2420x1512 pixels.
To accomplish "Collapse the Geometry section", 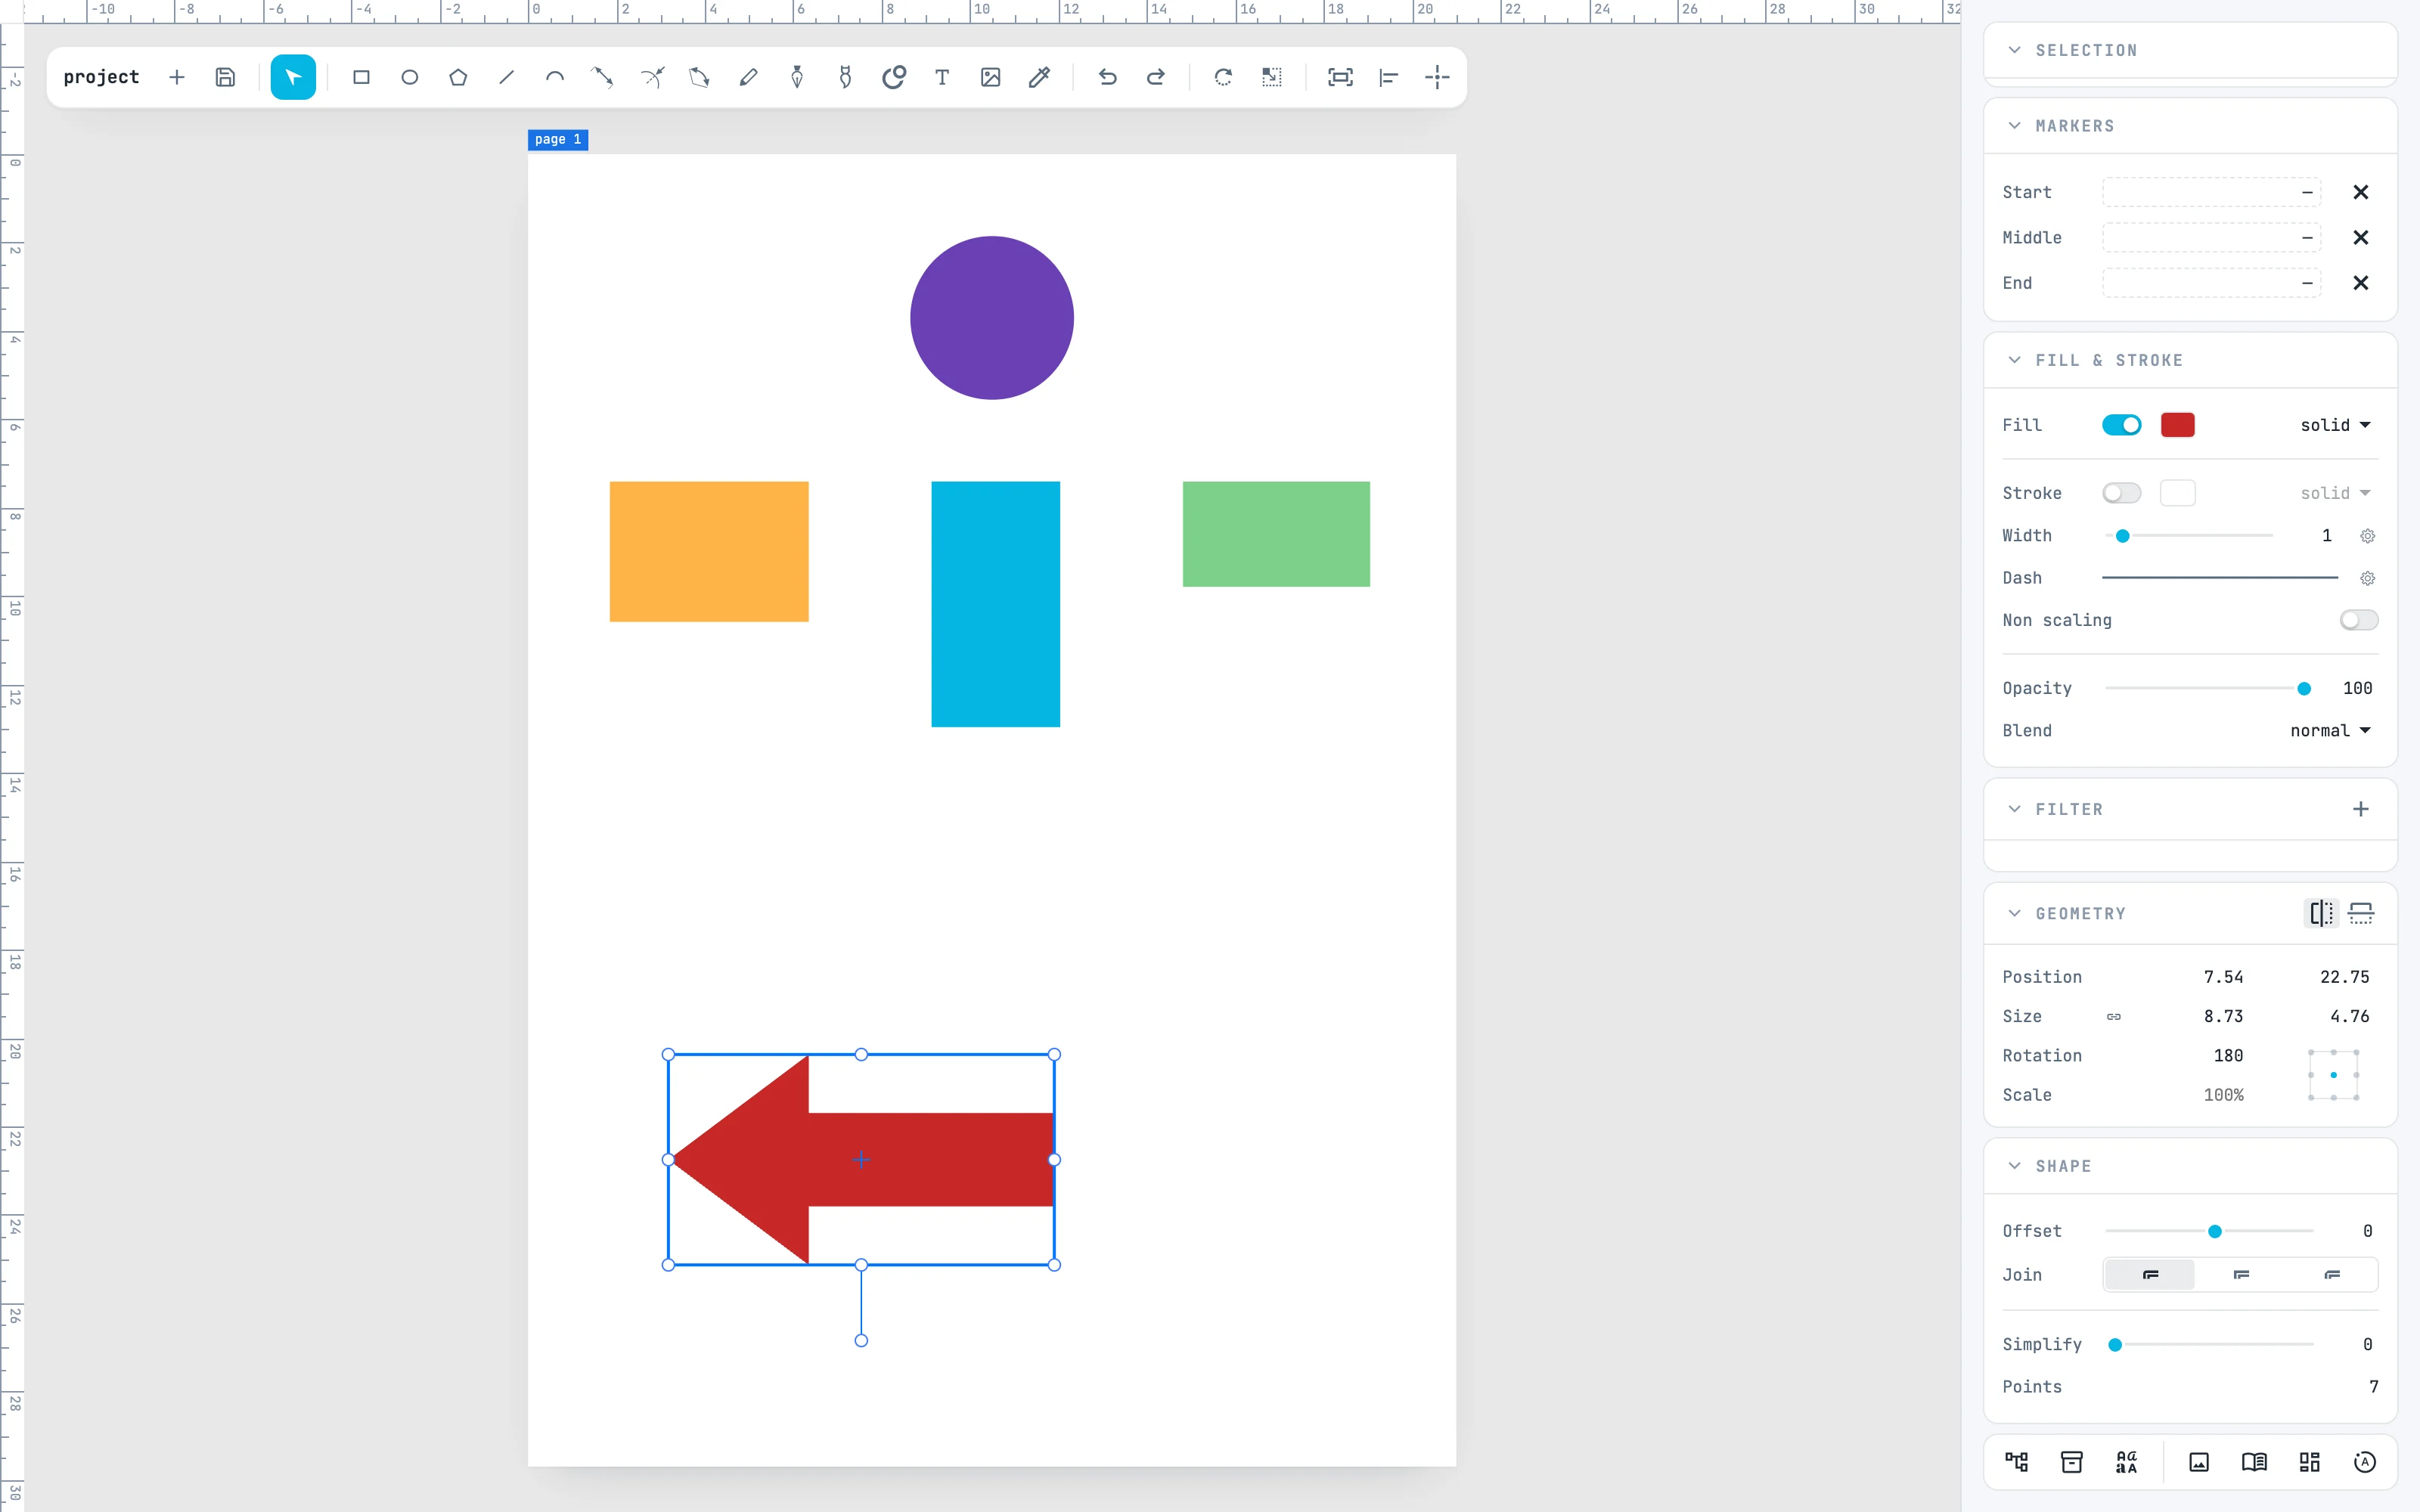I will click(x=2015, y=913).
